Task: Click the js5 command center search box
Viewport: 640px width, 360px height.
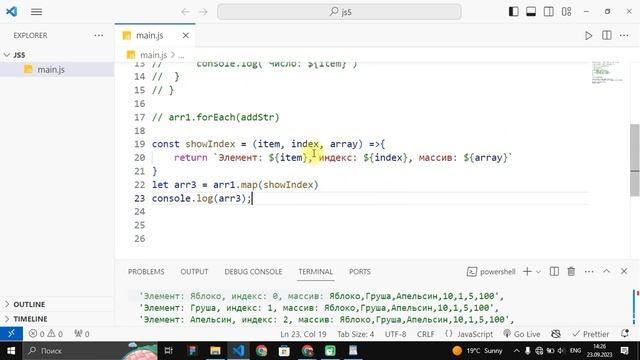Action: (339, 12)
